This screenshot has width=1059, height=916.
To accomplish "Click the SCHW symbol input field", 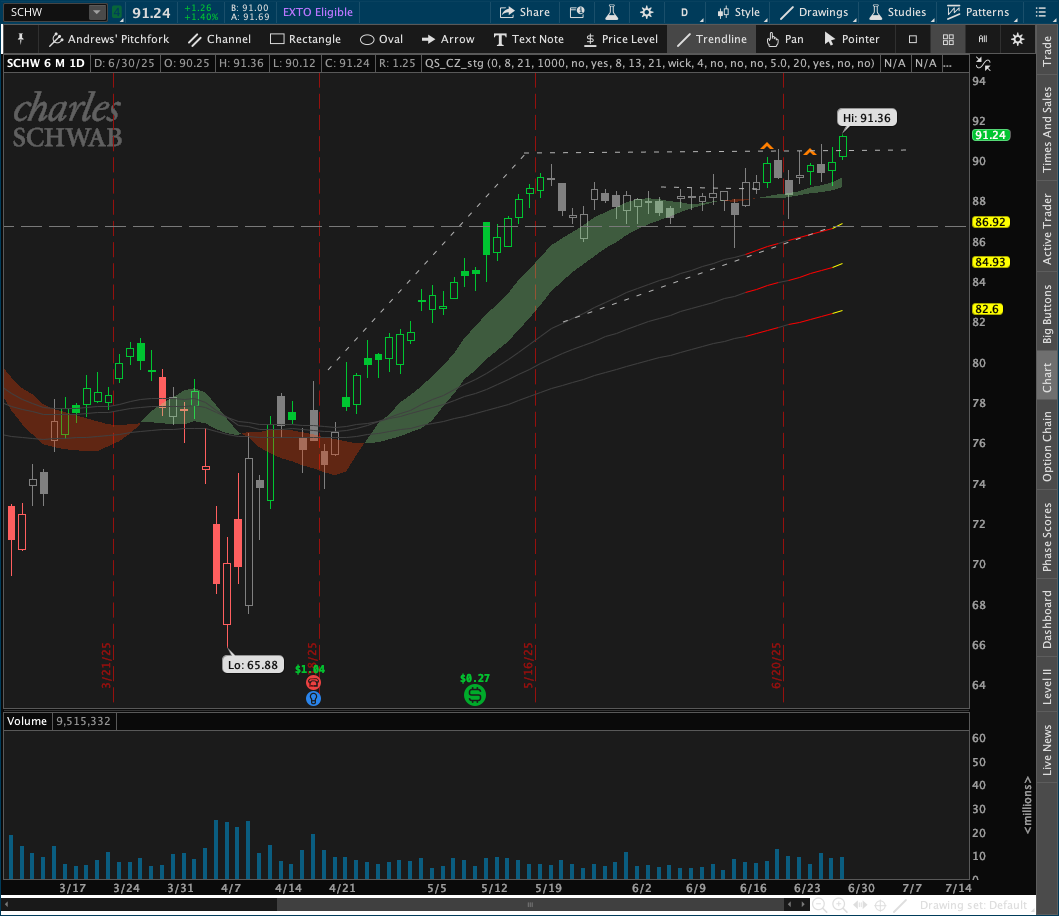I will tap(46, 12).
